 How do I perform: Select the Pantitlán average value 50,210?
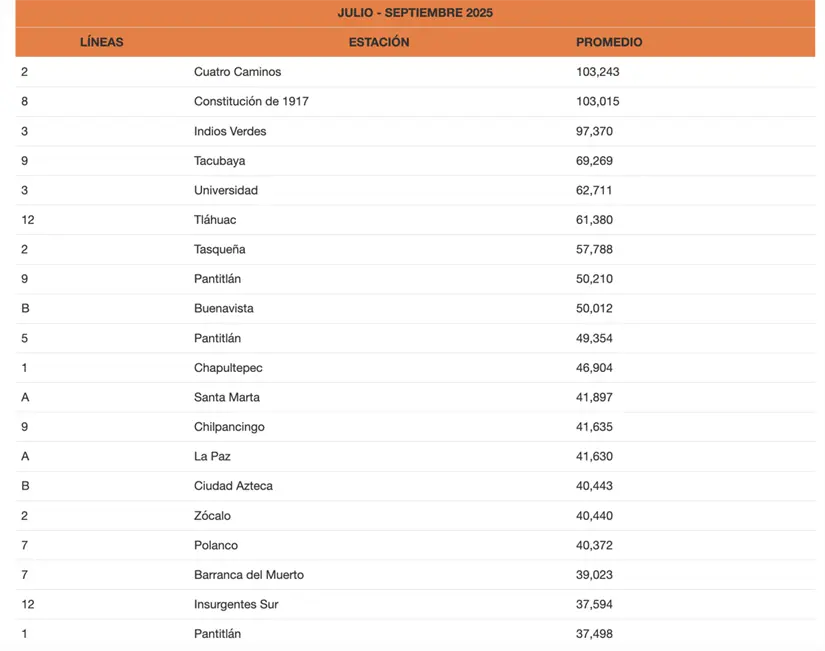594,279
